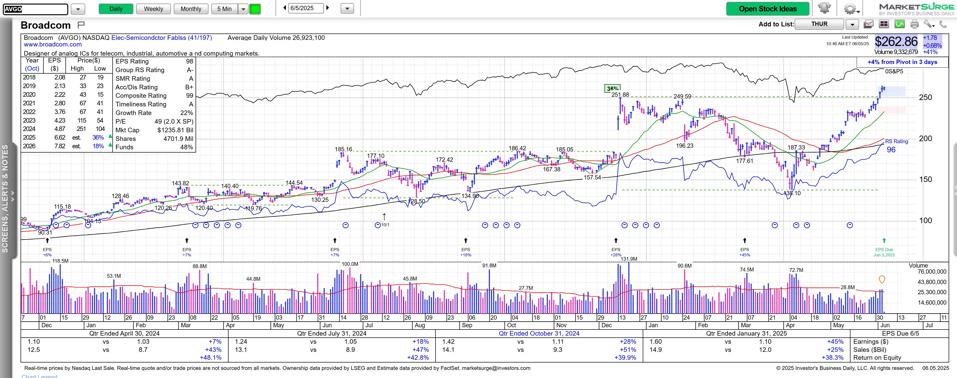Click the 251.88 price high label
Viewport: 957px width, 378px height.
620,95
